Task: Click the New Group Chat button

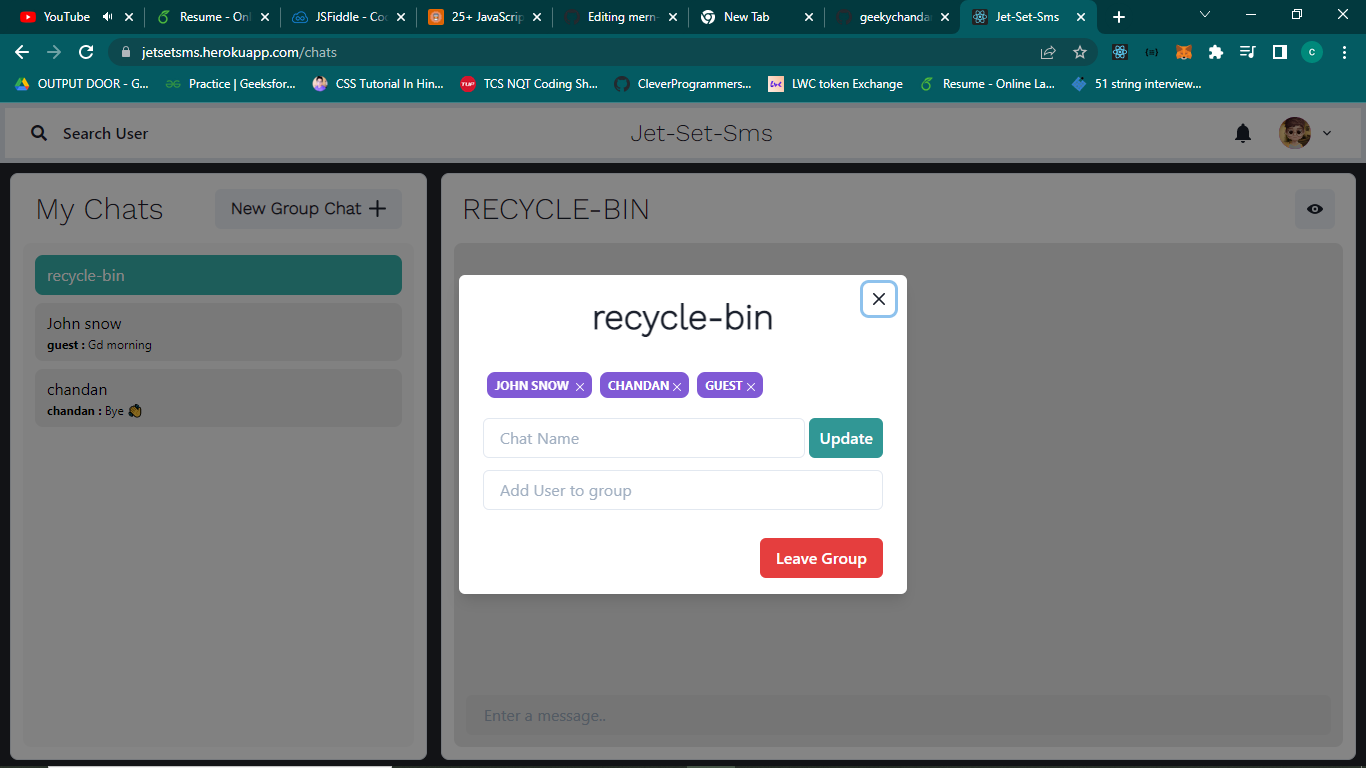Action: 307,208
